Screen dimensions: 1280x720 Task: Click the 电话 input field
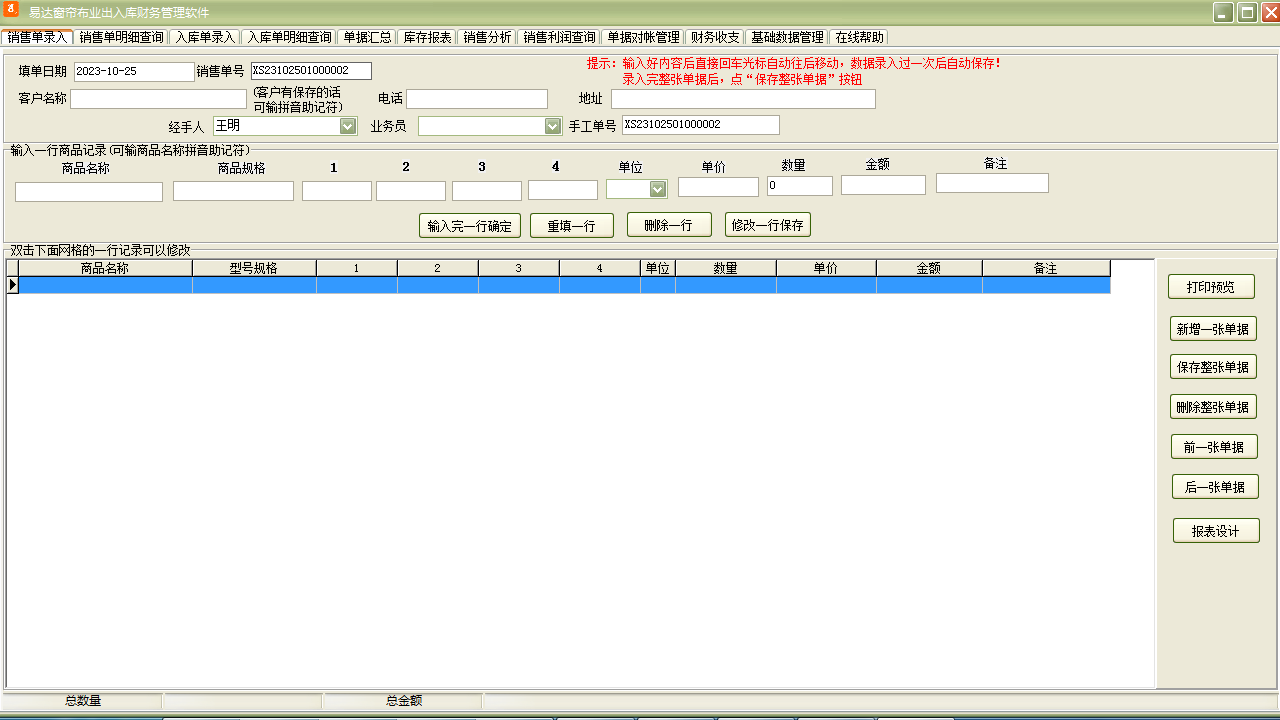pyautogui.click(x=477, y=99)
